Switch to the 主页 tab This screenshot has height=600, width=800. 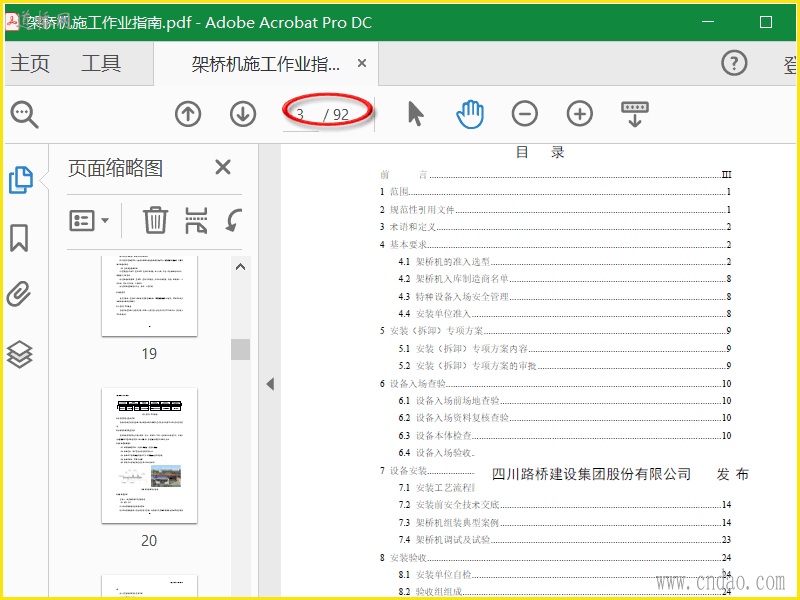click(30, 64)
